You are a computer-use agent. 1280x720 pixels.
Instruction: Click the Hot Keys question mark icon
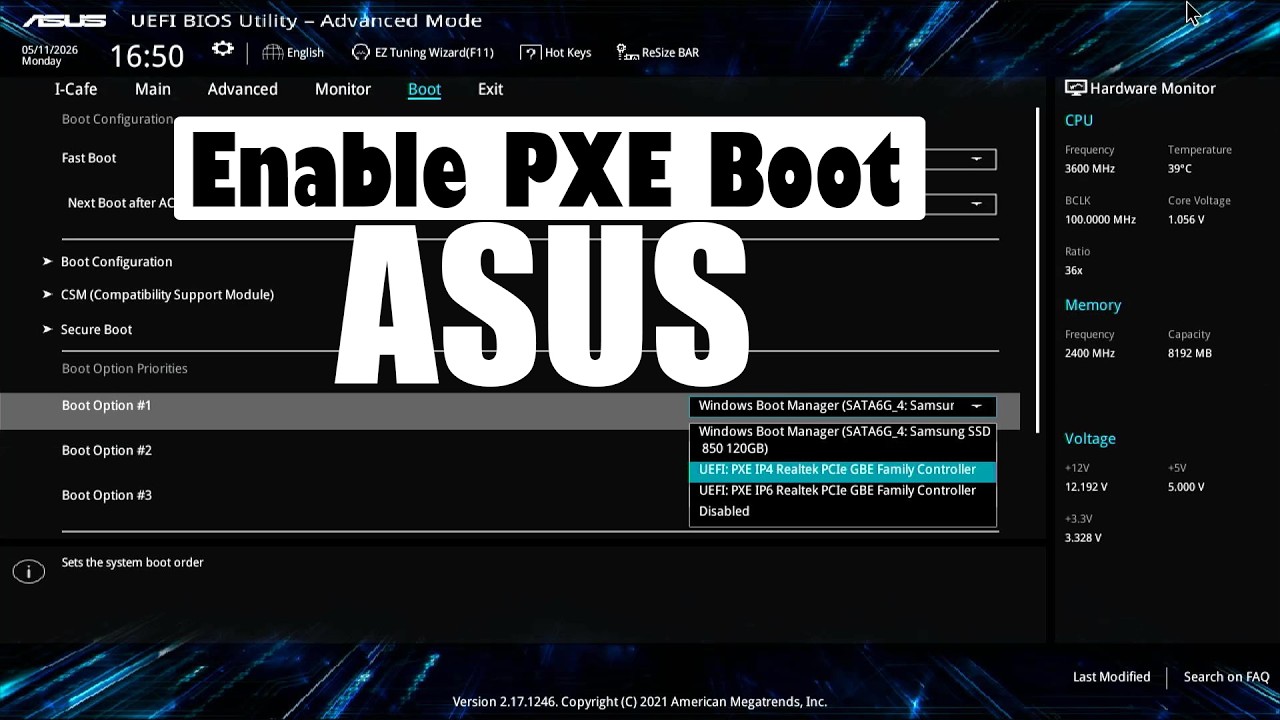click(531, 52)
